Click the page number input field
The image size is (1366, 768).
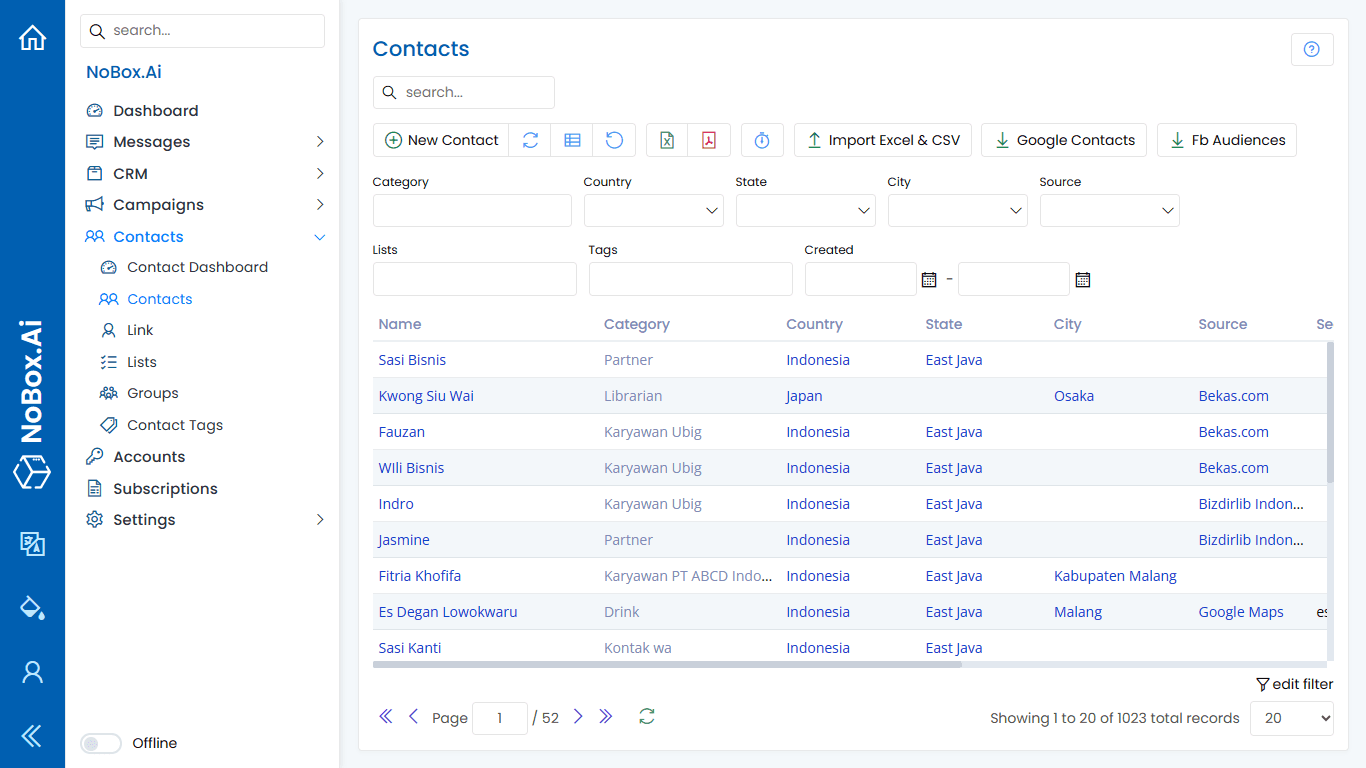499,717
